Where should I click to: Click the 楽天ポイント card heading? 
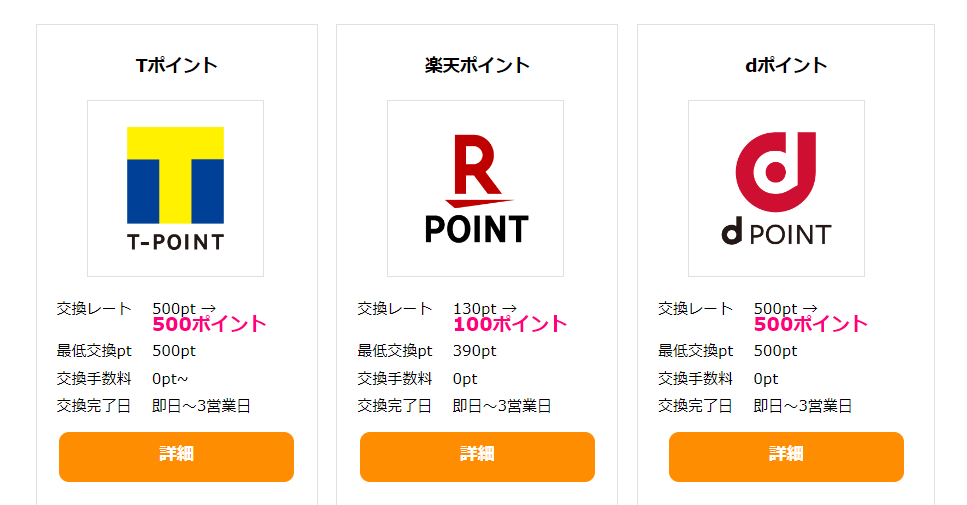coord(477,65)
